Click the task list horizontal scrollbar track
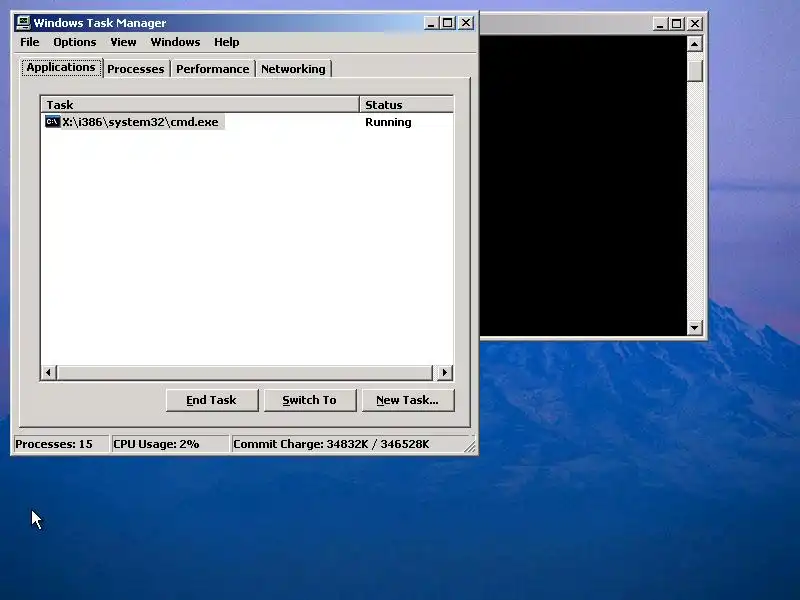 (x=245, y=372)
